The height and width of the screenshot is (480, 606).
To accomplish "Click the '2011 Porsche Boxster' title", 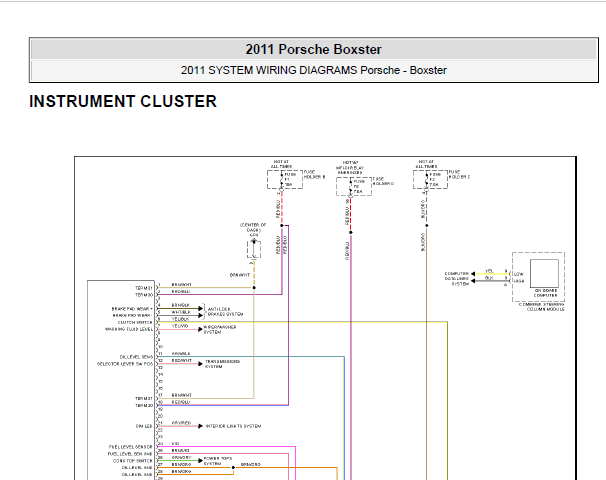I will pyautogui.click(x=313, y=49).
